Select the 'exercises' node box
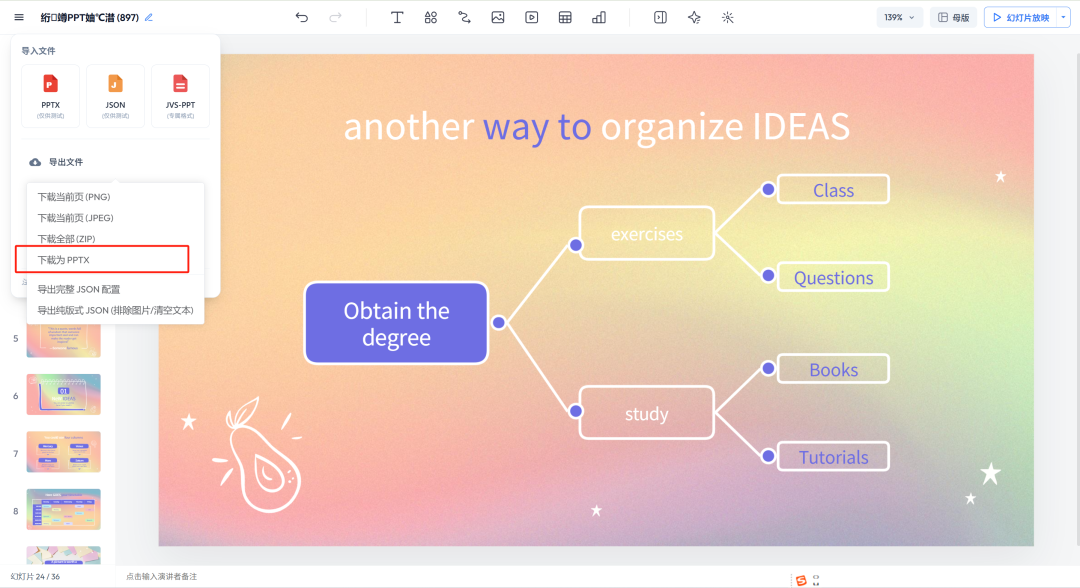The width and height of the screenshot is (1080, 588). (x=647, y=233)
